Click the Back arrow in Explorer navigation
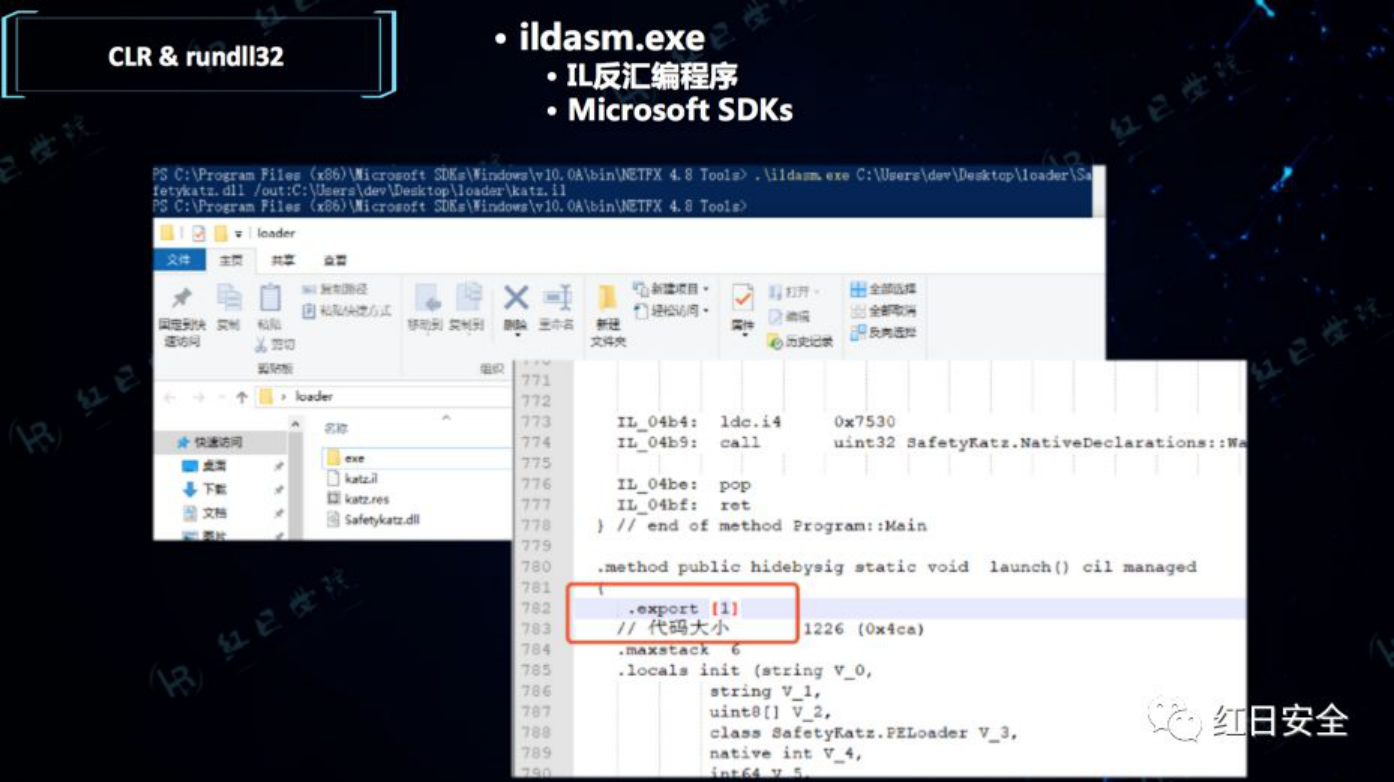Screen dimensions: 1394x782 [170, 397]
